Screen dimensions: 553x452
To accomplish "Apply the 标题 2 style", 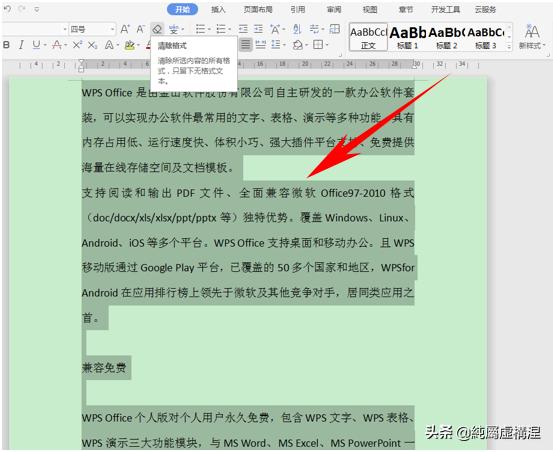I will pos(446,37).
